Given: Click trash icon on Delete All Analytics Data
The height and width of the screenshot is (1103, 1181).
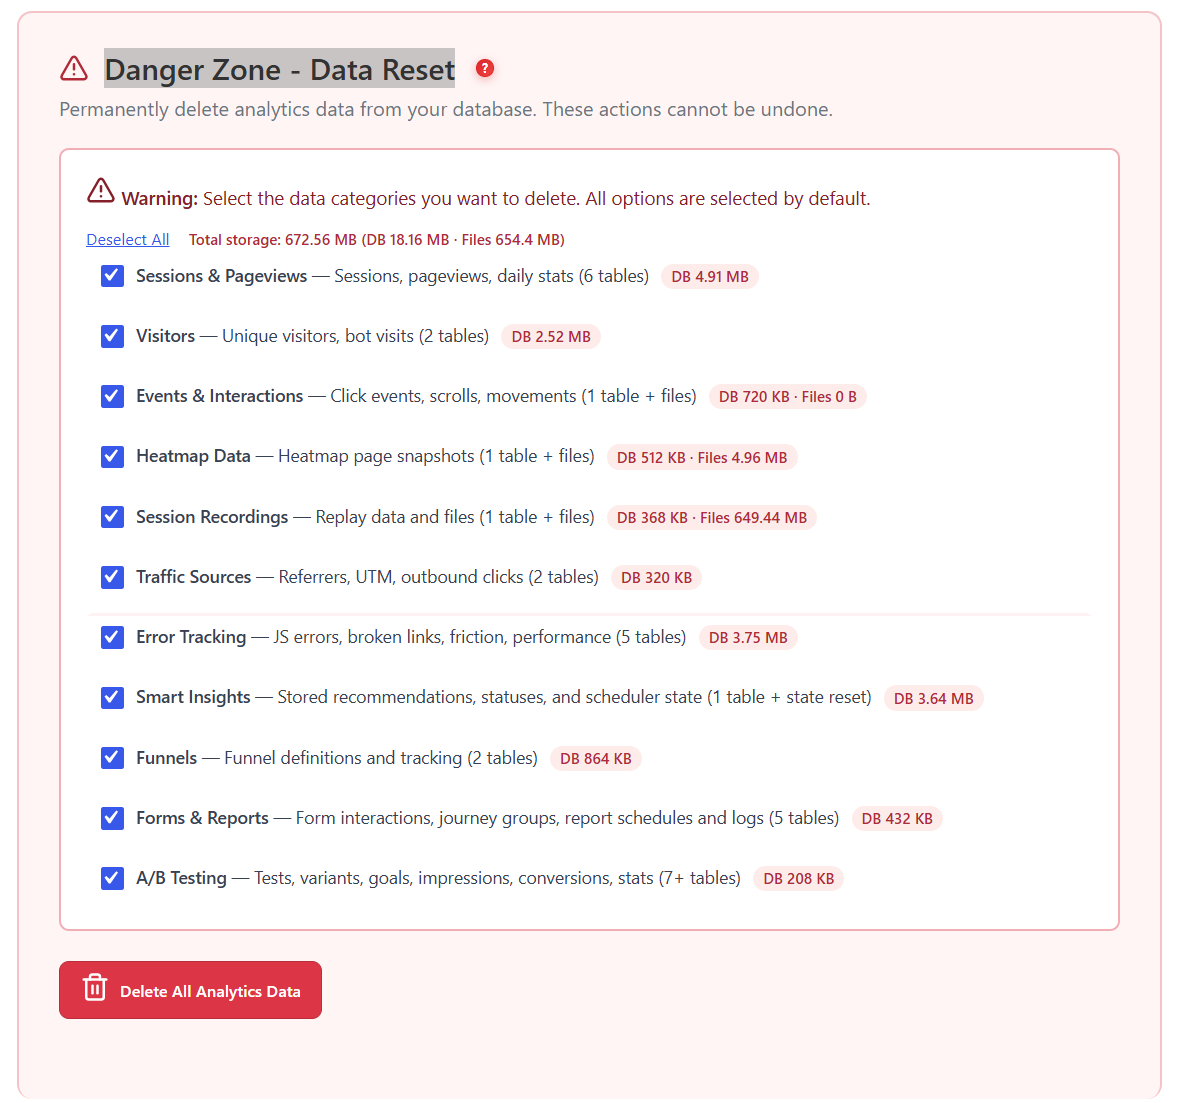Looking at the screenshot, I should [x=95, y=987].
